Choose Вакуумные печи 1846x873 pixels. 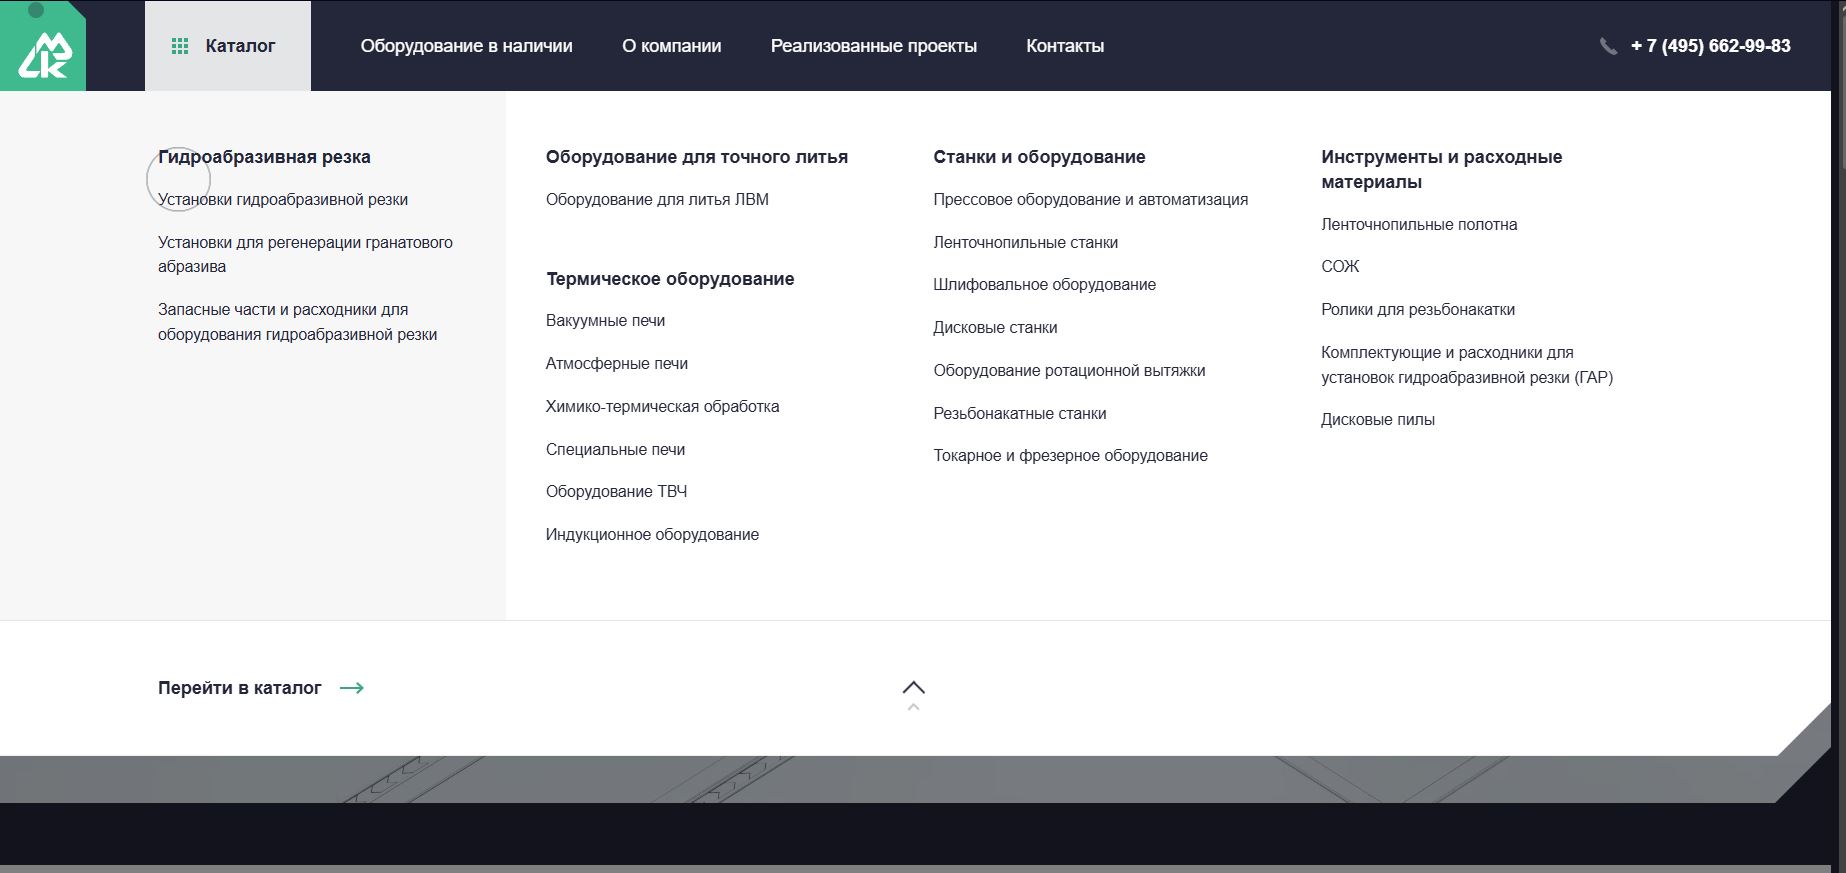605,321
